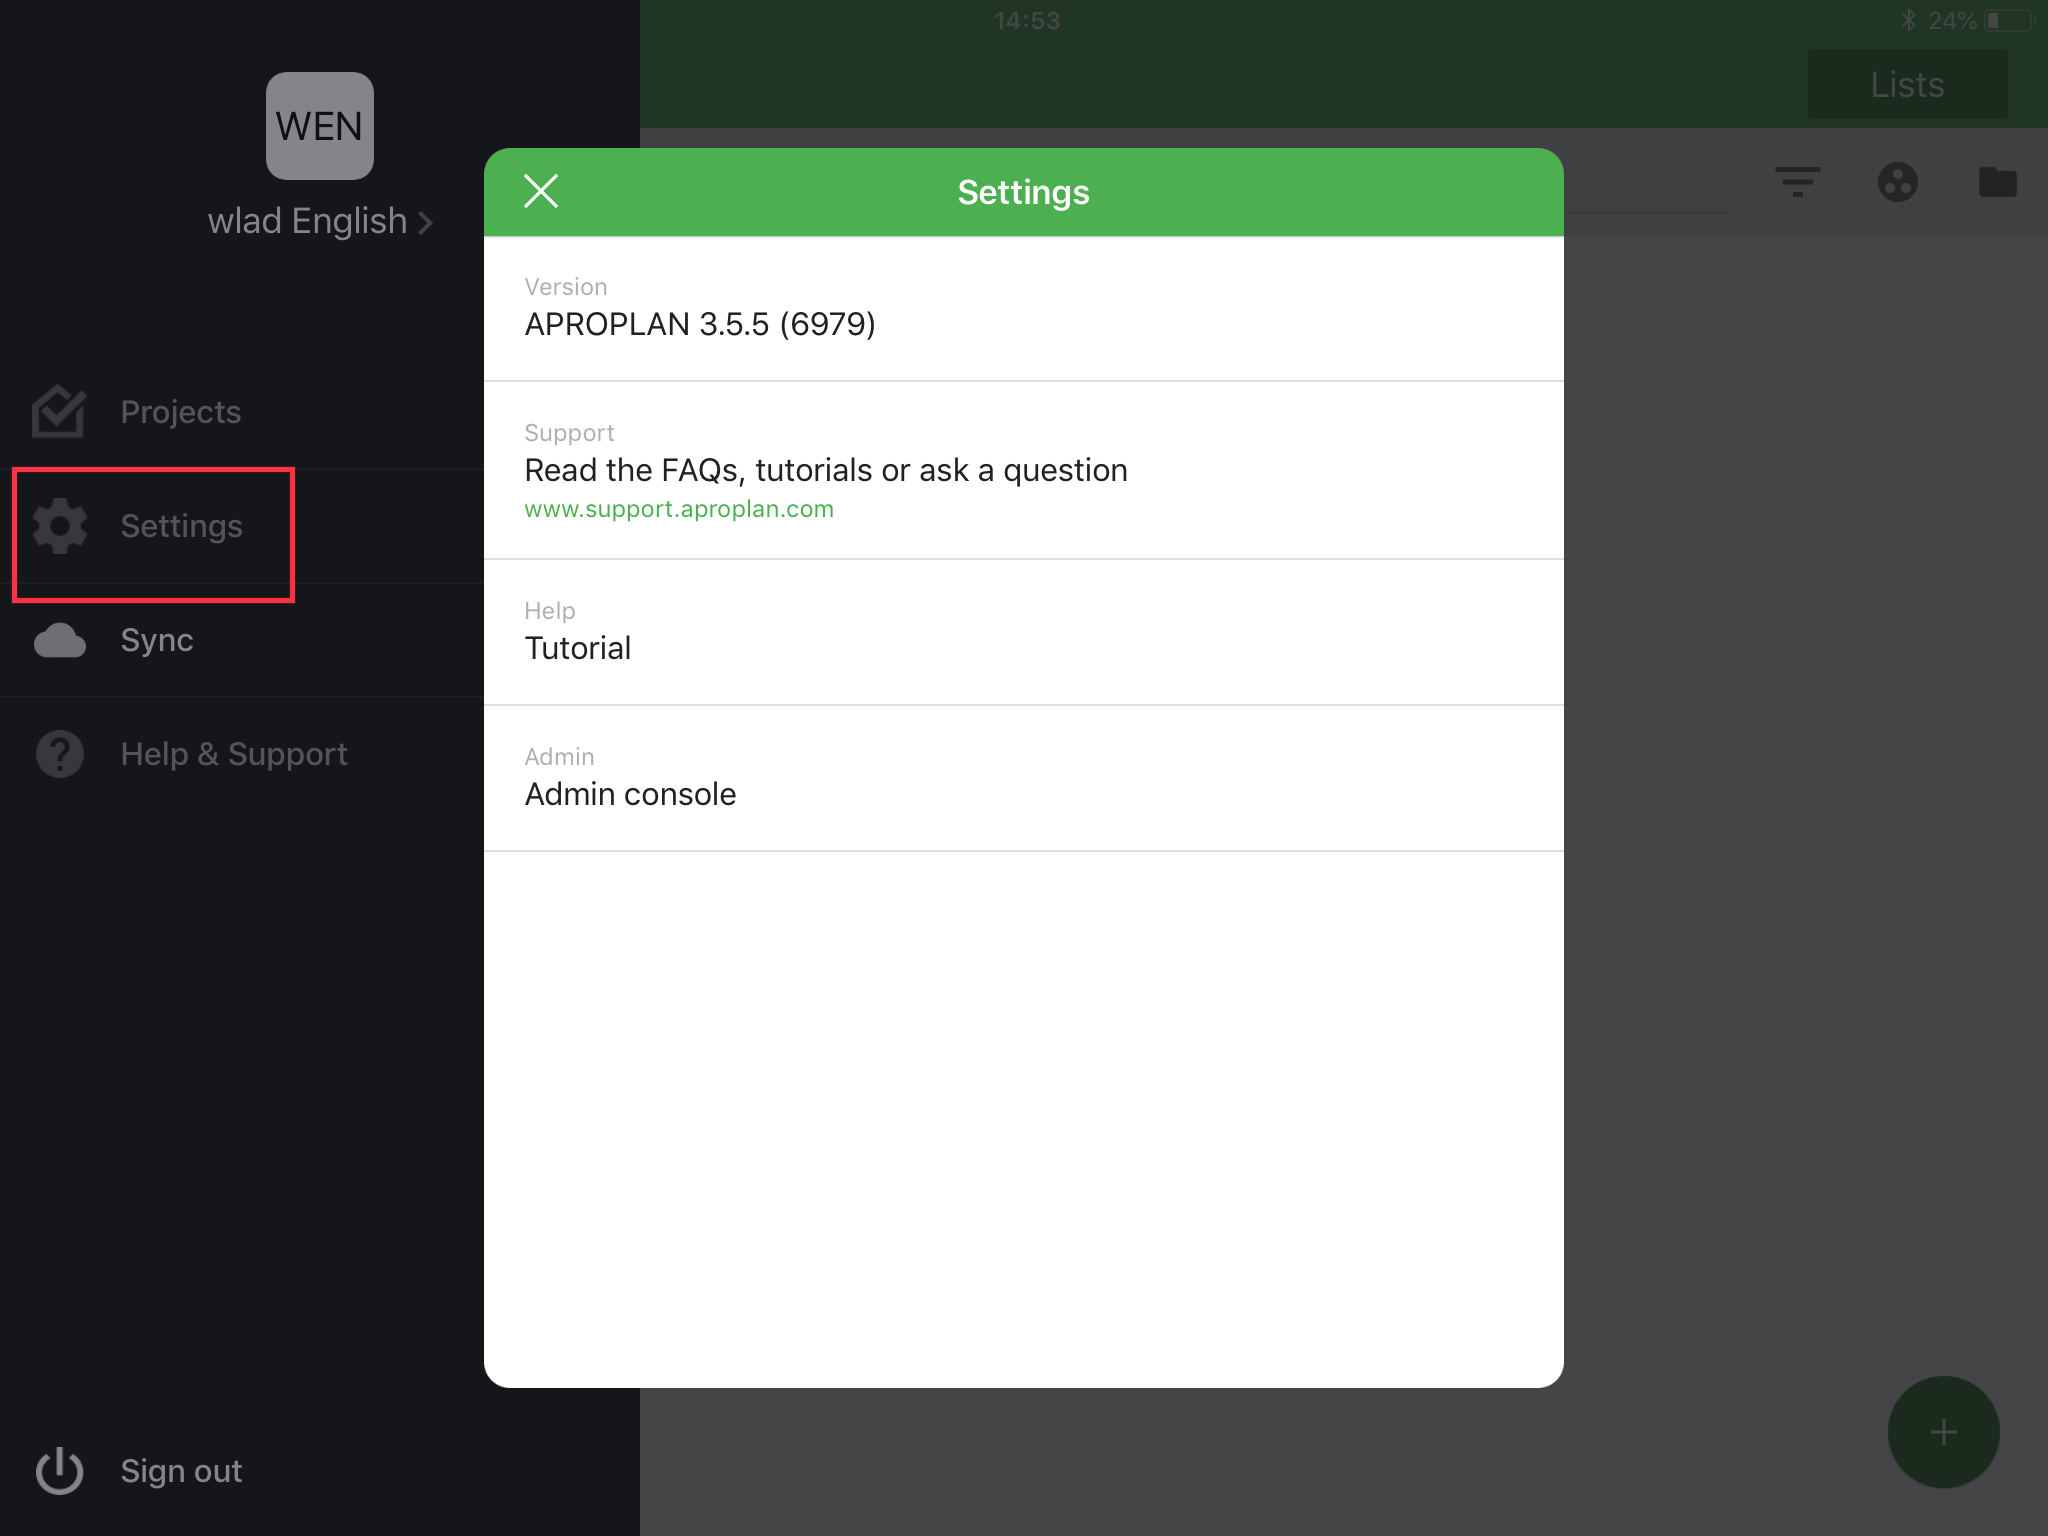Viewport: 2048px width, 1536px height.
Task: Expand the wlad English profile chevron
Action: click(x=426, y=222)
